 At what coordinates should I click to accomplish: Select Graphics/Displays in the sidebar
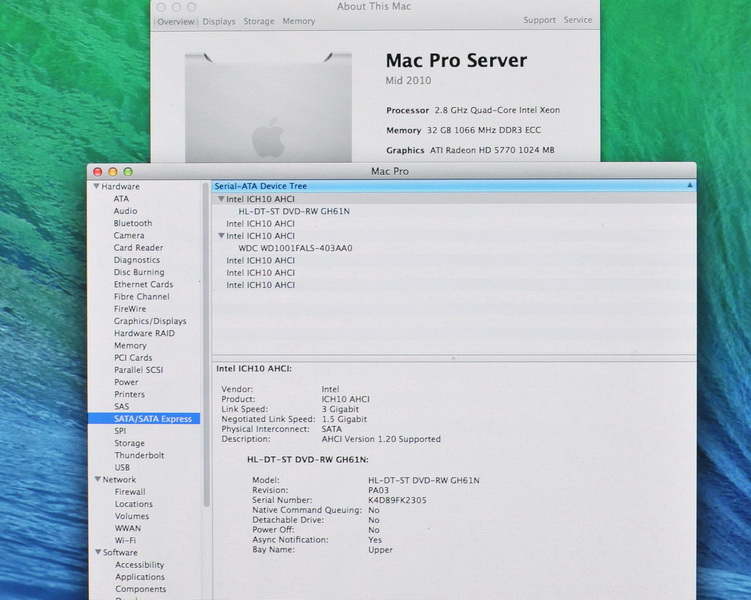[x=150, y=321]
